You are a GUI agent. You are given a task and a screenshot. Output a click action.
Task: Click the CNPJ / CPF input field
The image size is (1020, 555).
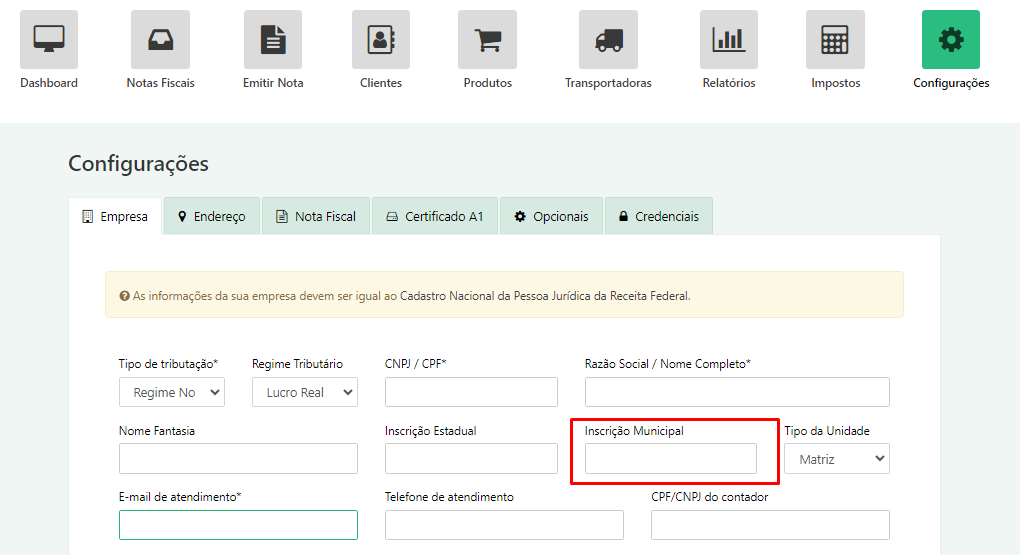coord(471,392)
